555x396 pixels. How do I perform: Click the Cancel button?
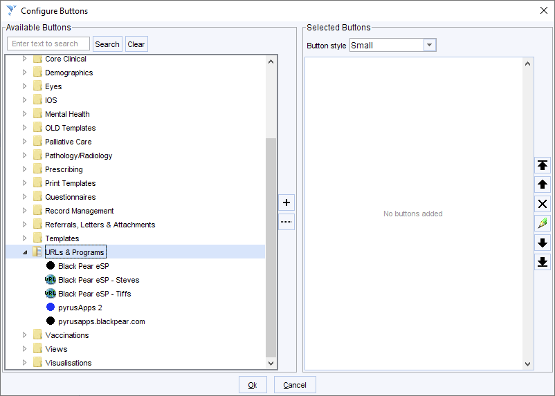click(x=295, y=385)
